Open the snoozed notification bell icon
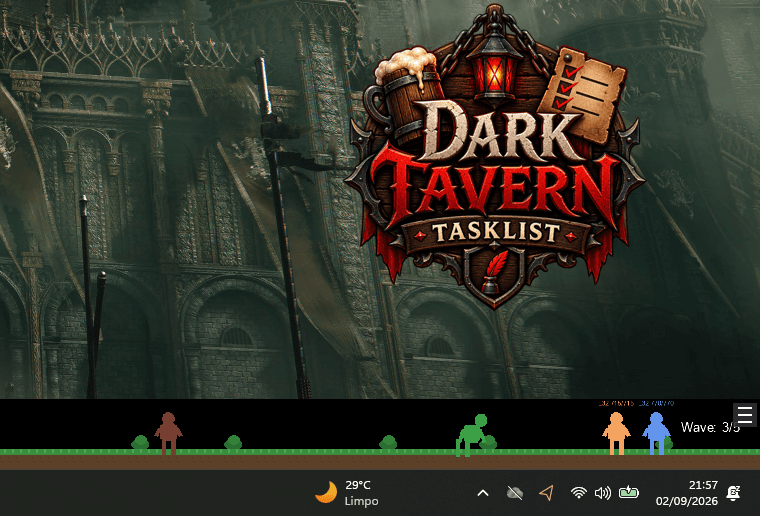Image resolution: width=760 pixels, height=516 pixels. (733, 493)
